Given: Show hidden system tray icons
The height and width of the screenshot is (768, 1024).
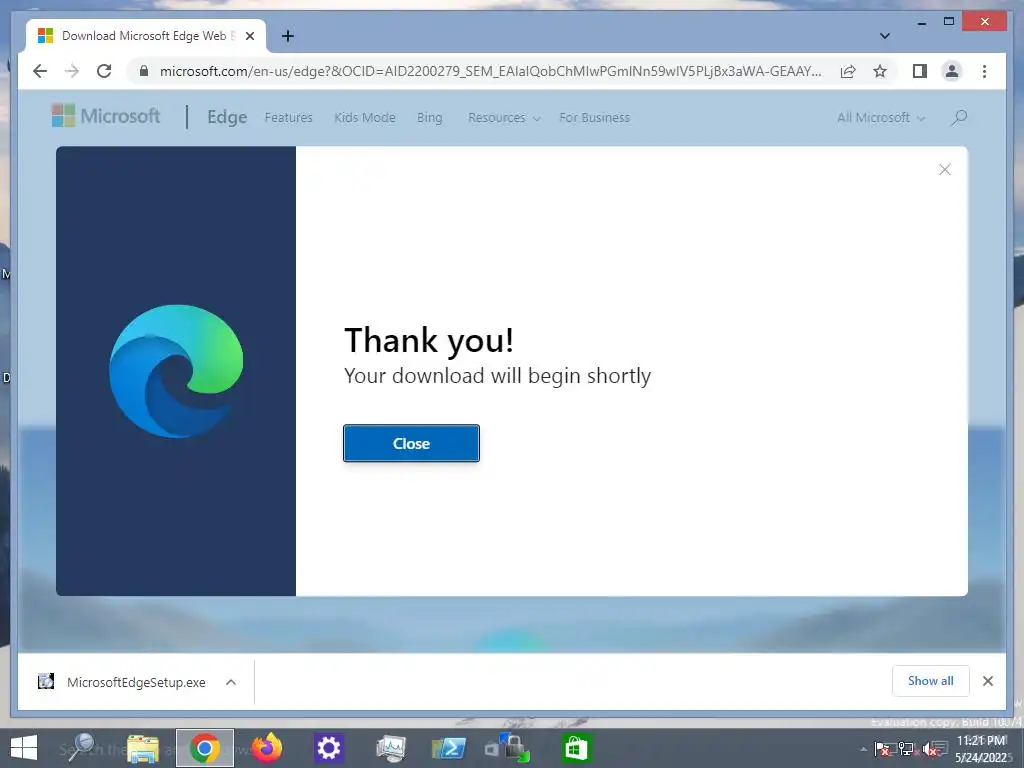Looking at the screenshot, I should [x=863, y=749].
